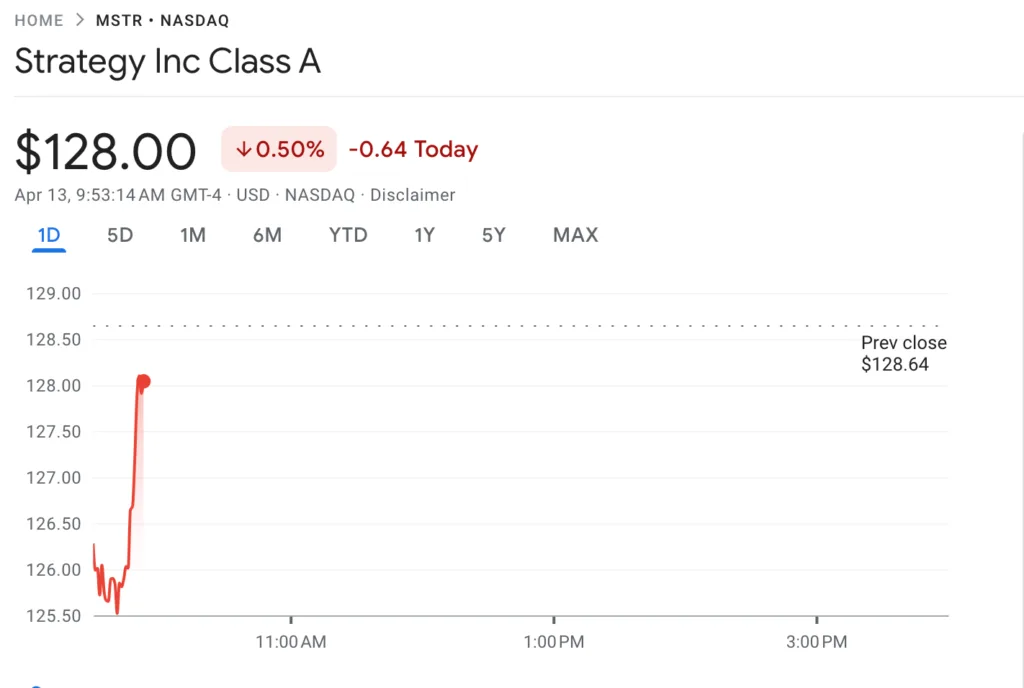Click the $128.00 current price text
This screenshot has width=1024, height=688.
pyautogui.click(x=106, y=150)
